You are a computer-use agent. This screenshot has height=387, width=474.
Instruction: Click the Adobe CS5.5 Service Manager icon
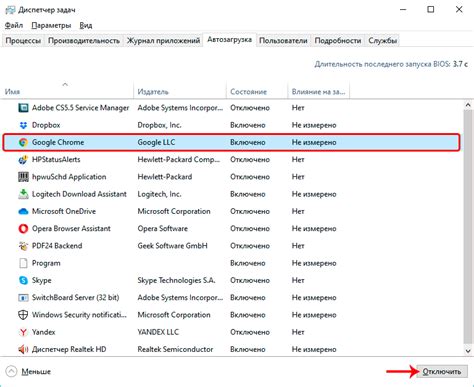[x=23, y=108]
